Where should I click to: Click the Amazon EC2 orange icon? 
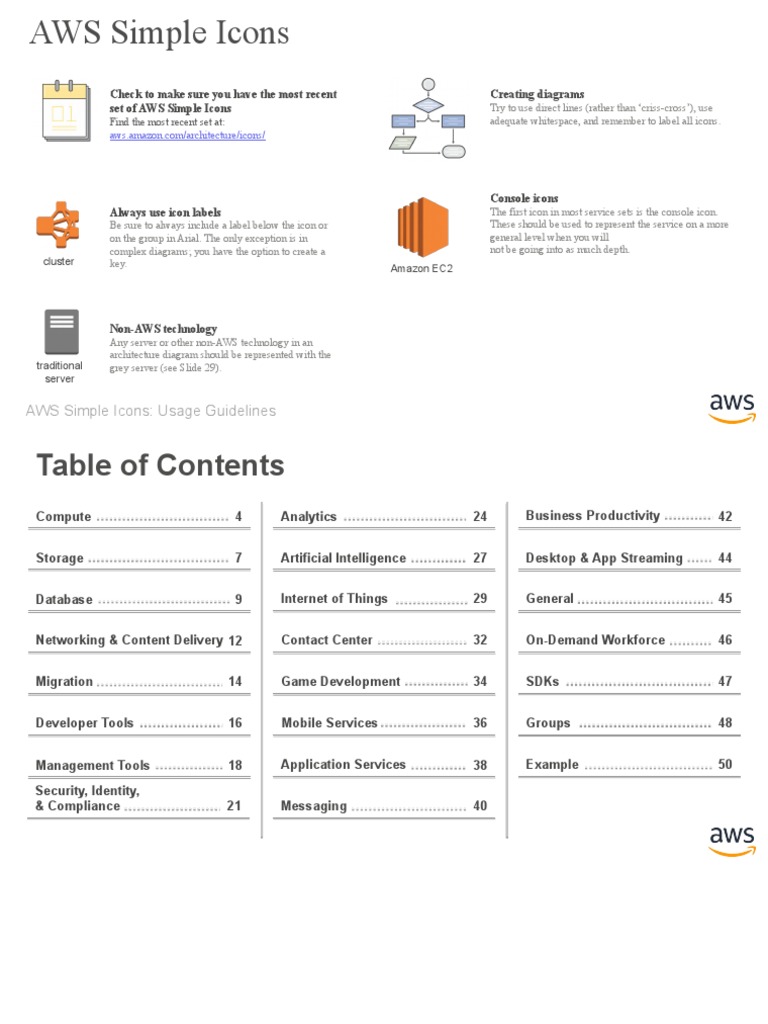[422, 227]
